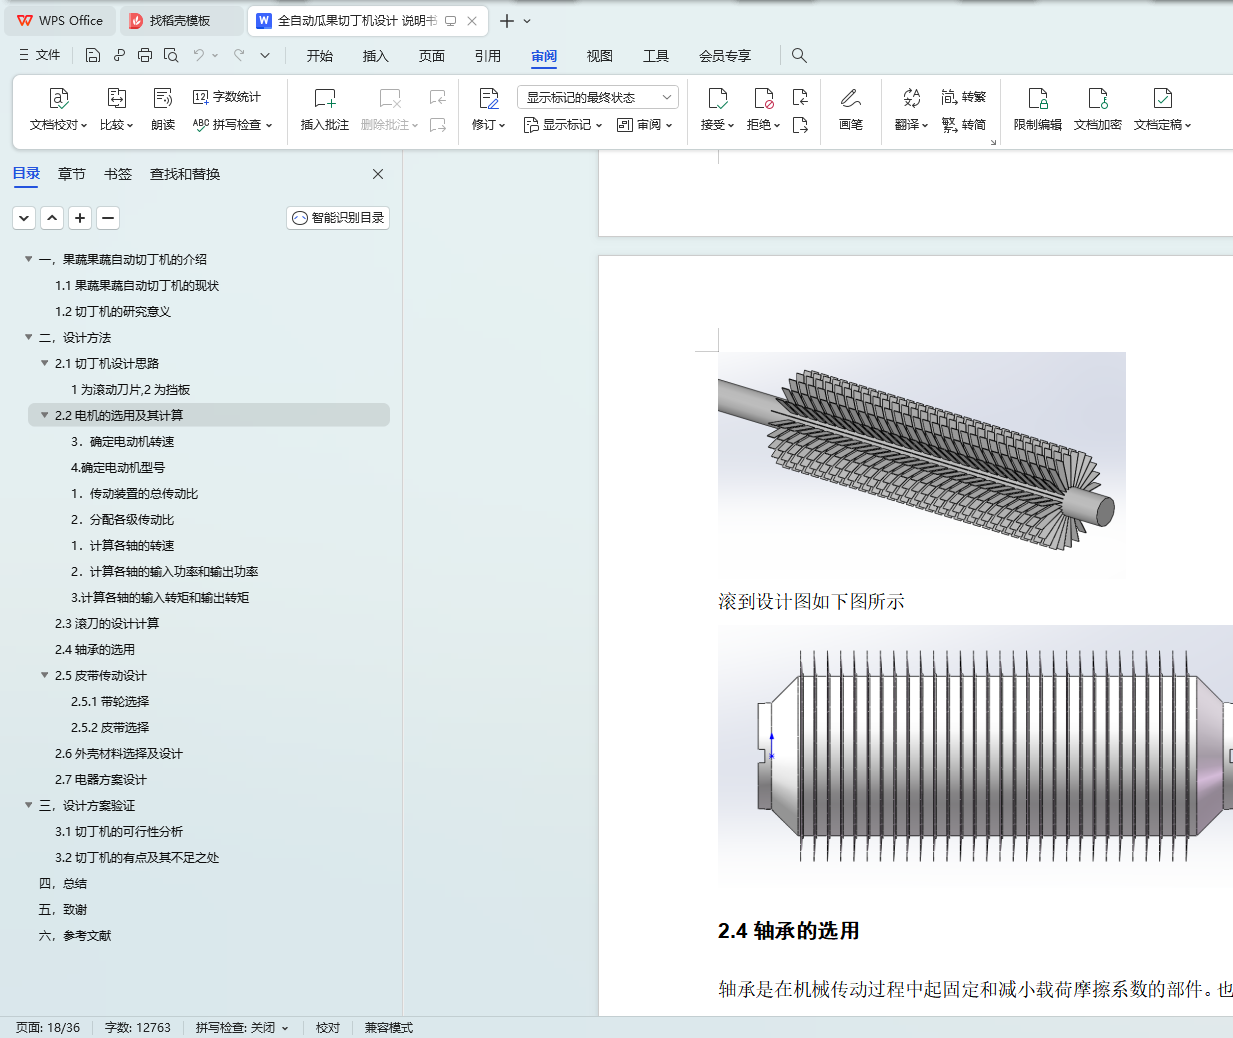Switch to the 找稻壳模板 tab
The image size is (1233, 1038).
point(180,20)
